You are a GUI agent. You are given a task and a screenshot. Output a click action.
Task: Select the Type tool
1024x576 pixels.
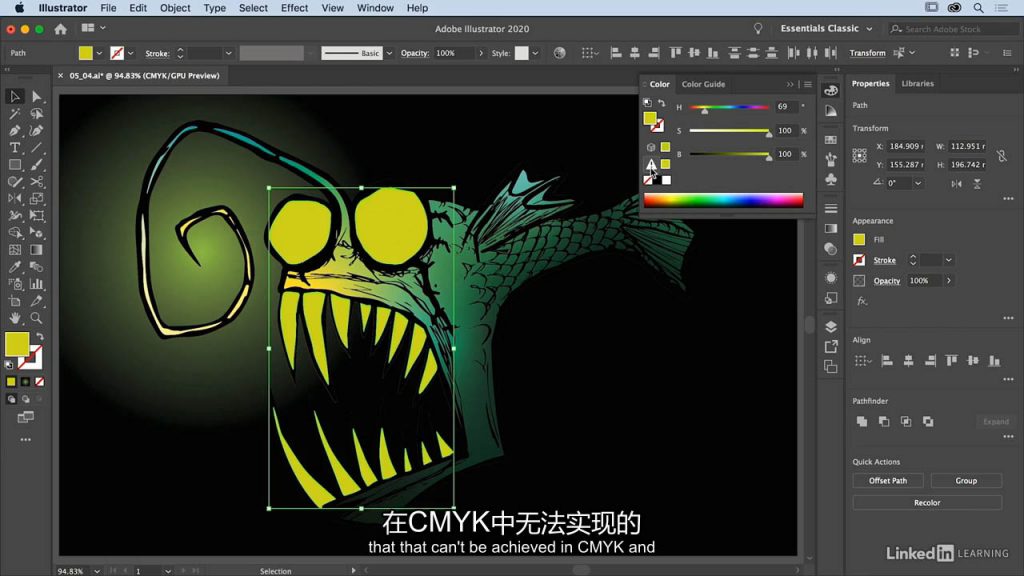(14, 148)
